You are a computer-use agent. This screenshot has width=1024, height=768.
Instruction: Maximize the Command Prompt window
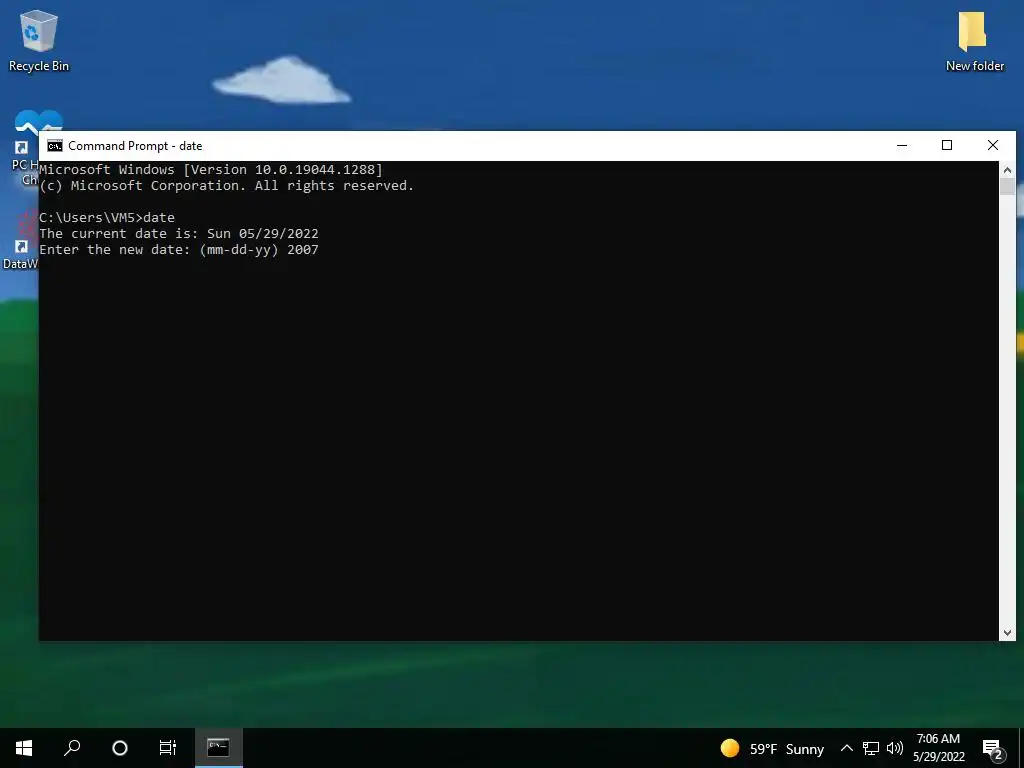(947, 146)
